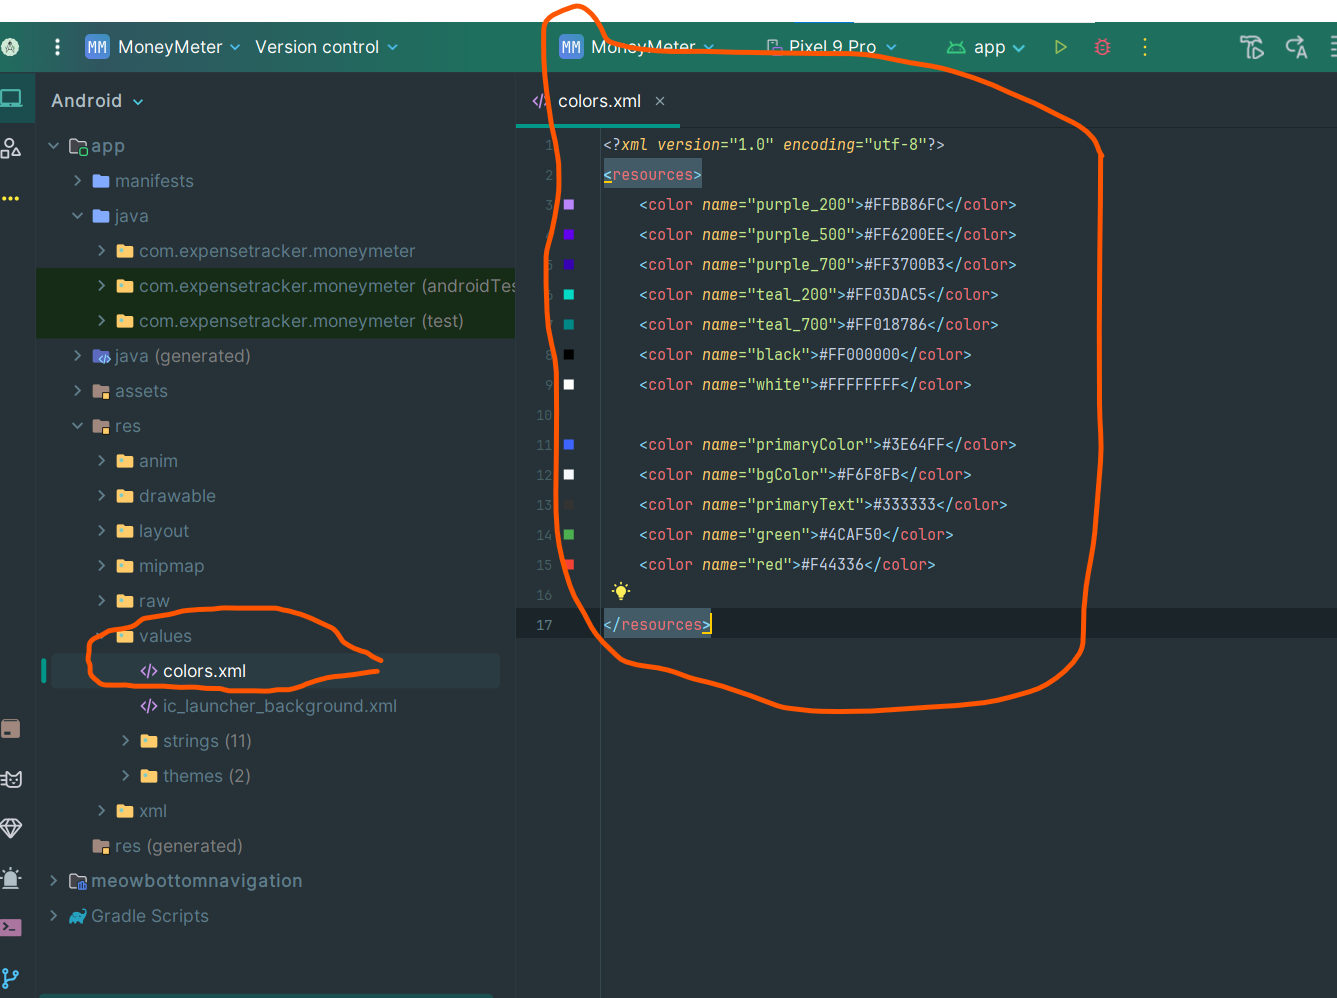Open colors.xml in the project tree

coord(204,671)
